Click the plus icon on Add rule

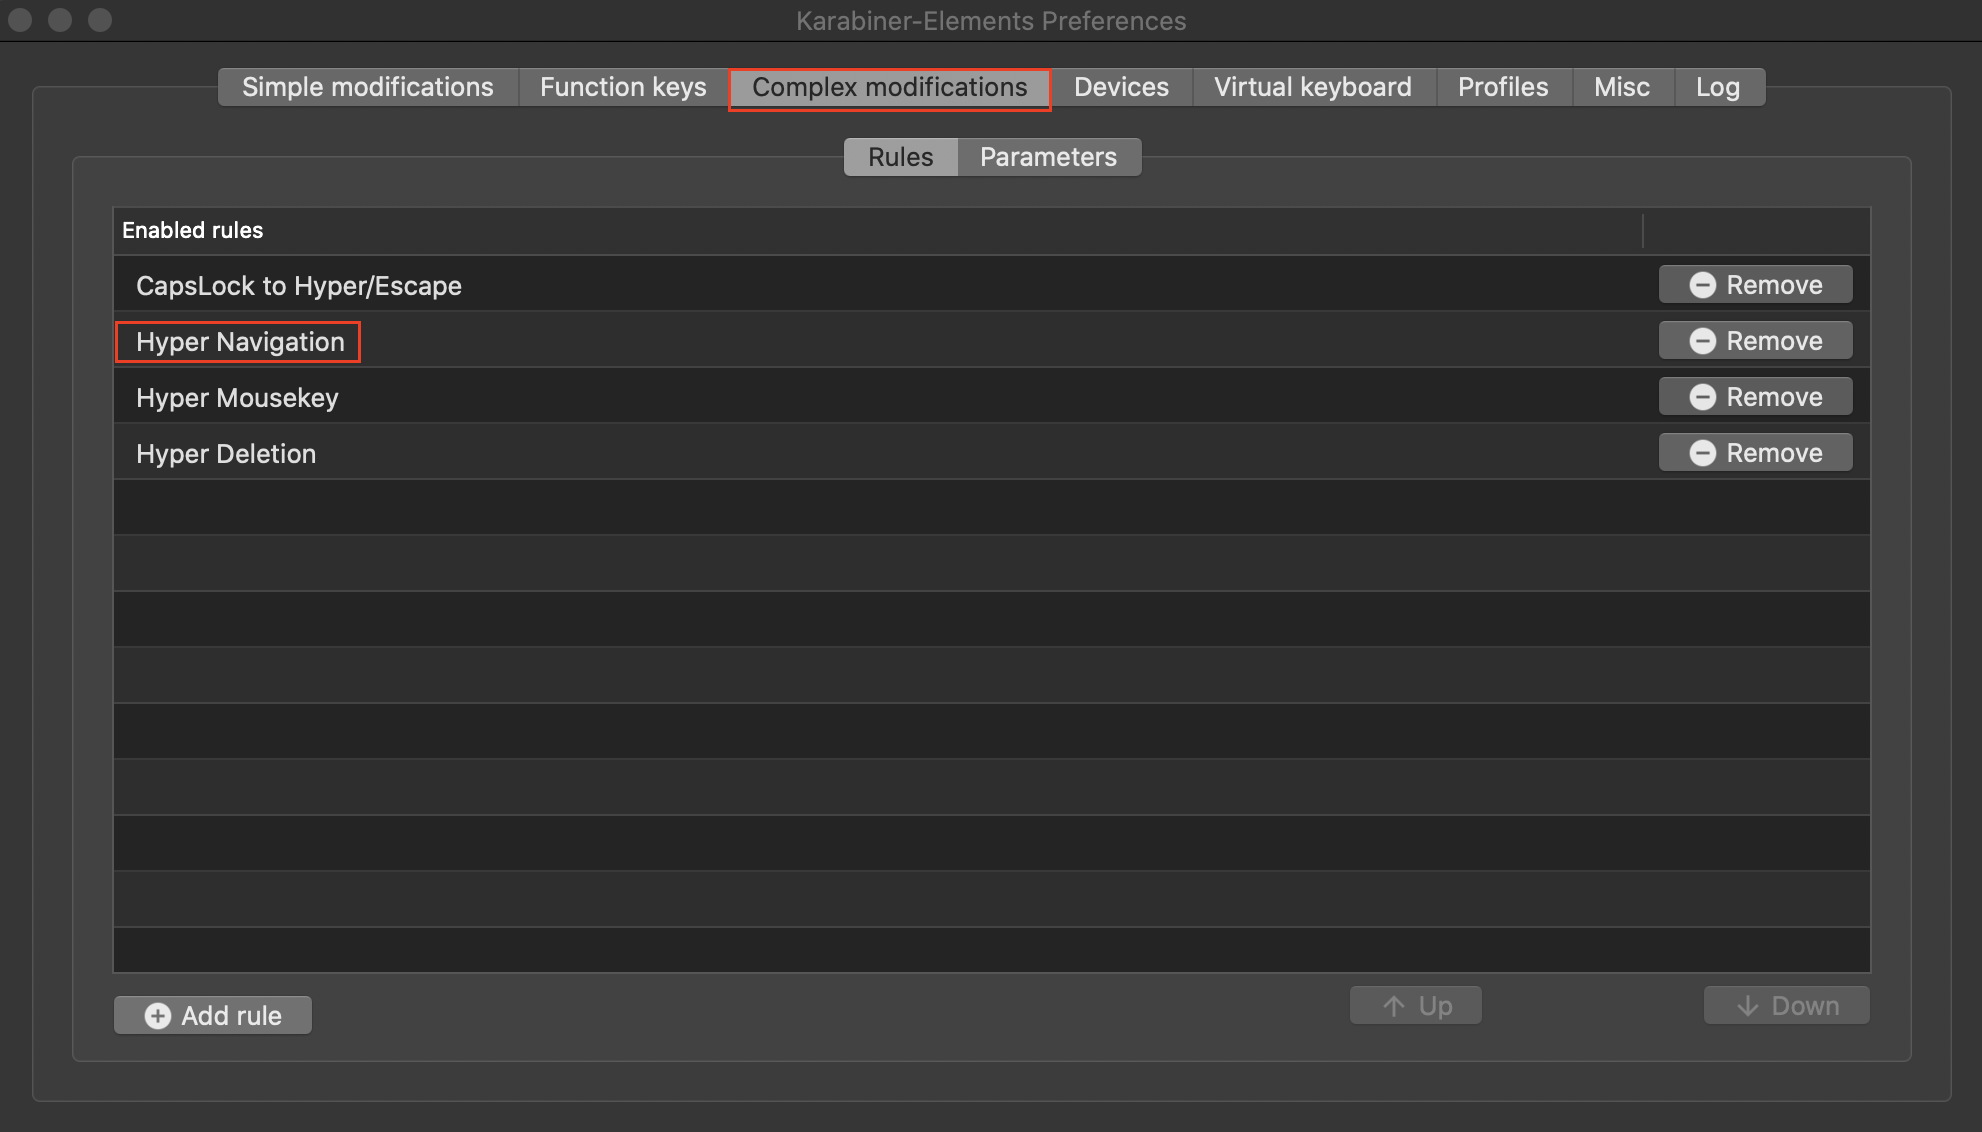158,1016
